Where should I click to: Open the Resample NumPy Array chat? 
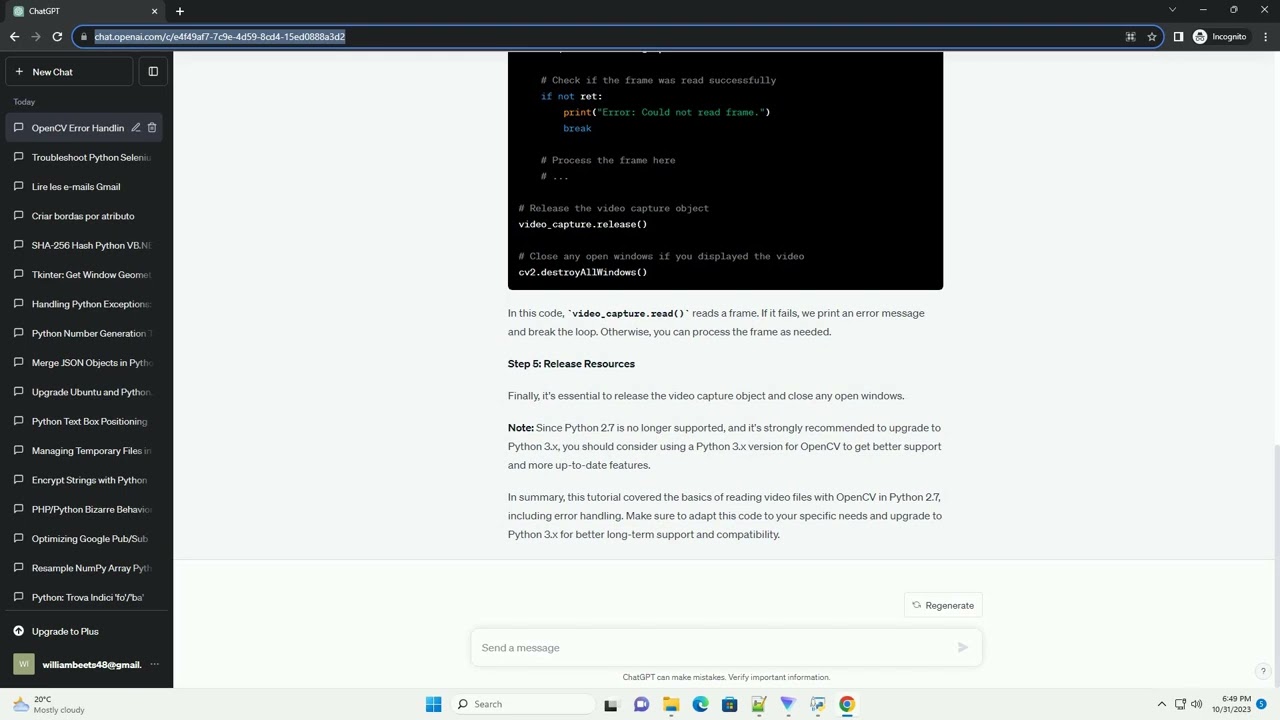[86, 568]
